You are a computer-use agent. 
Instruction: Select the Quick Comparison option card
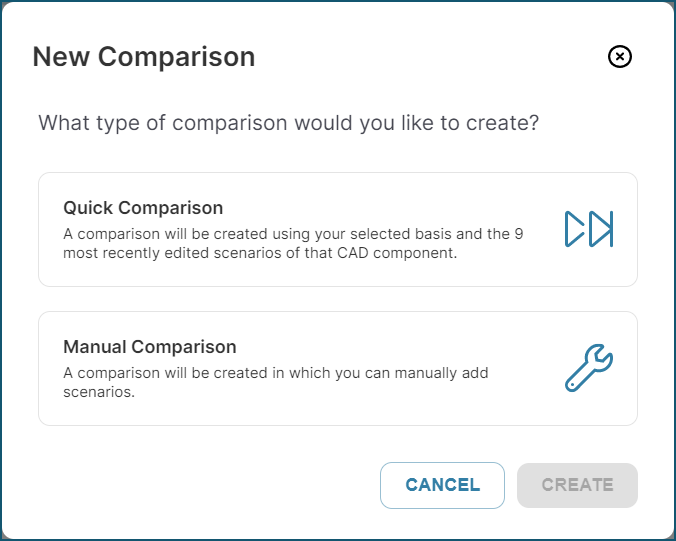pyautogui.click(x=338, y=229)
